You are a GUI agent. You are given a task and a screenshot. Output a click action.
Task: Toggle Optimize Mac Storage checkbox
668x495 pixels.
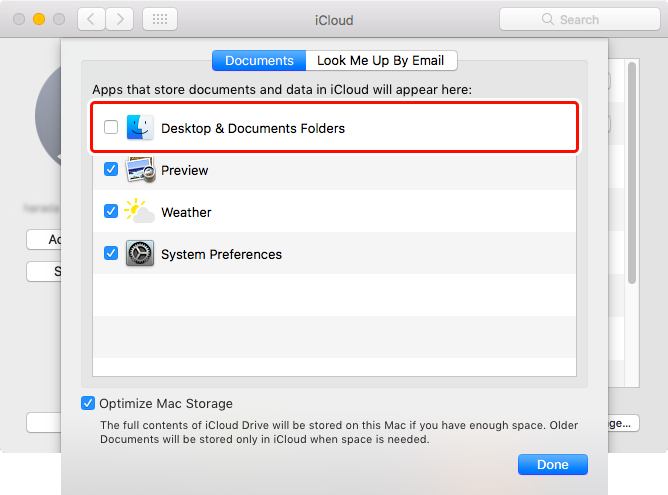click(88, 403)
